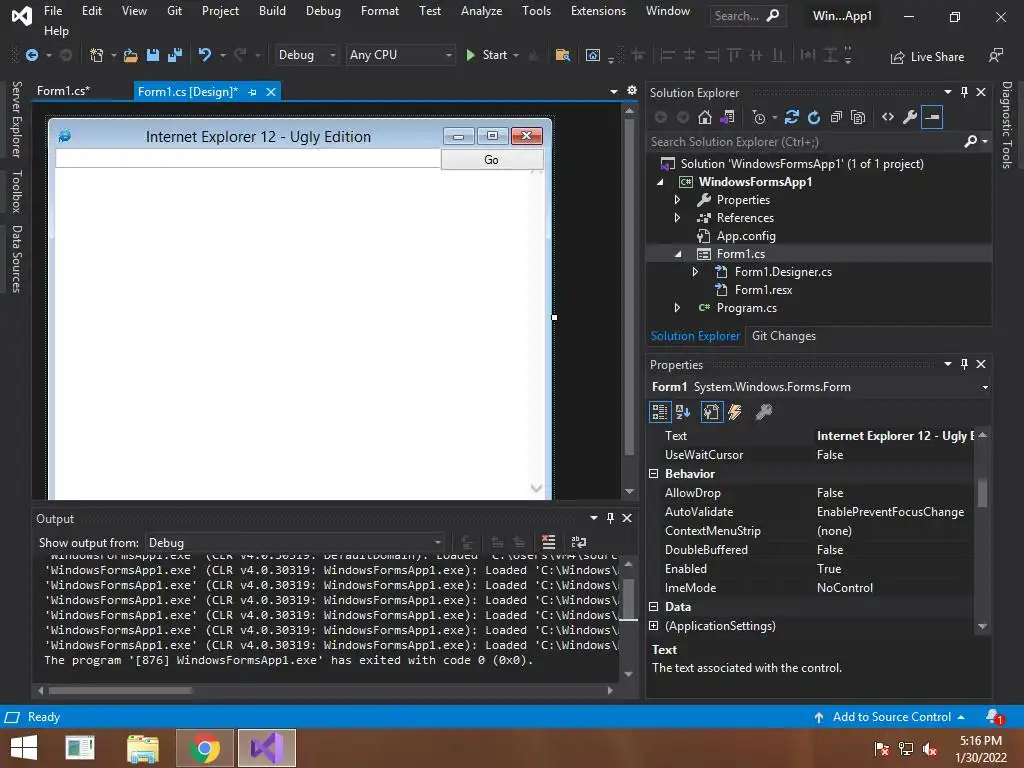Click Clear All icon in Output panel

[x=549, y=542]
